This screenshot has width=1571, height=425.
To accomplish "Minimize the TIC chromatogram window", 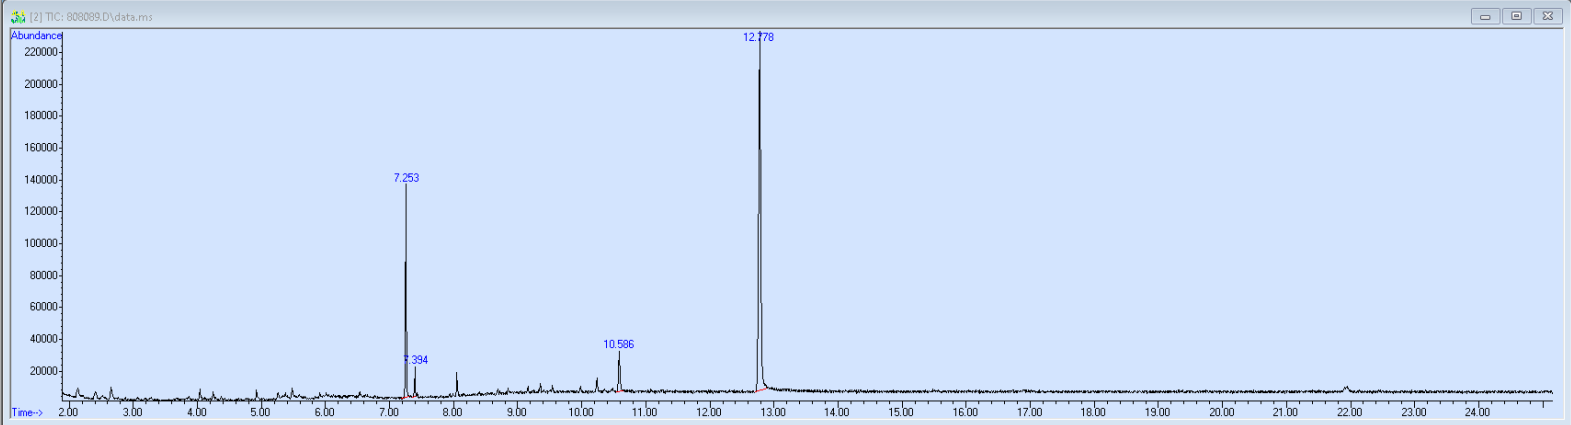I will point(1485,16).
